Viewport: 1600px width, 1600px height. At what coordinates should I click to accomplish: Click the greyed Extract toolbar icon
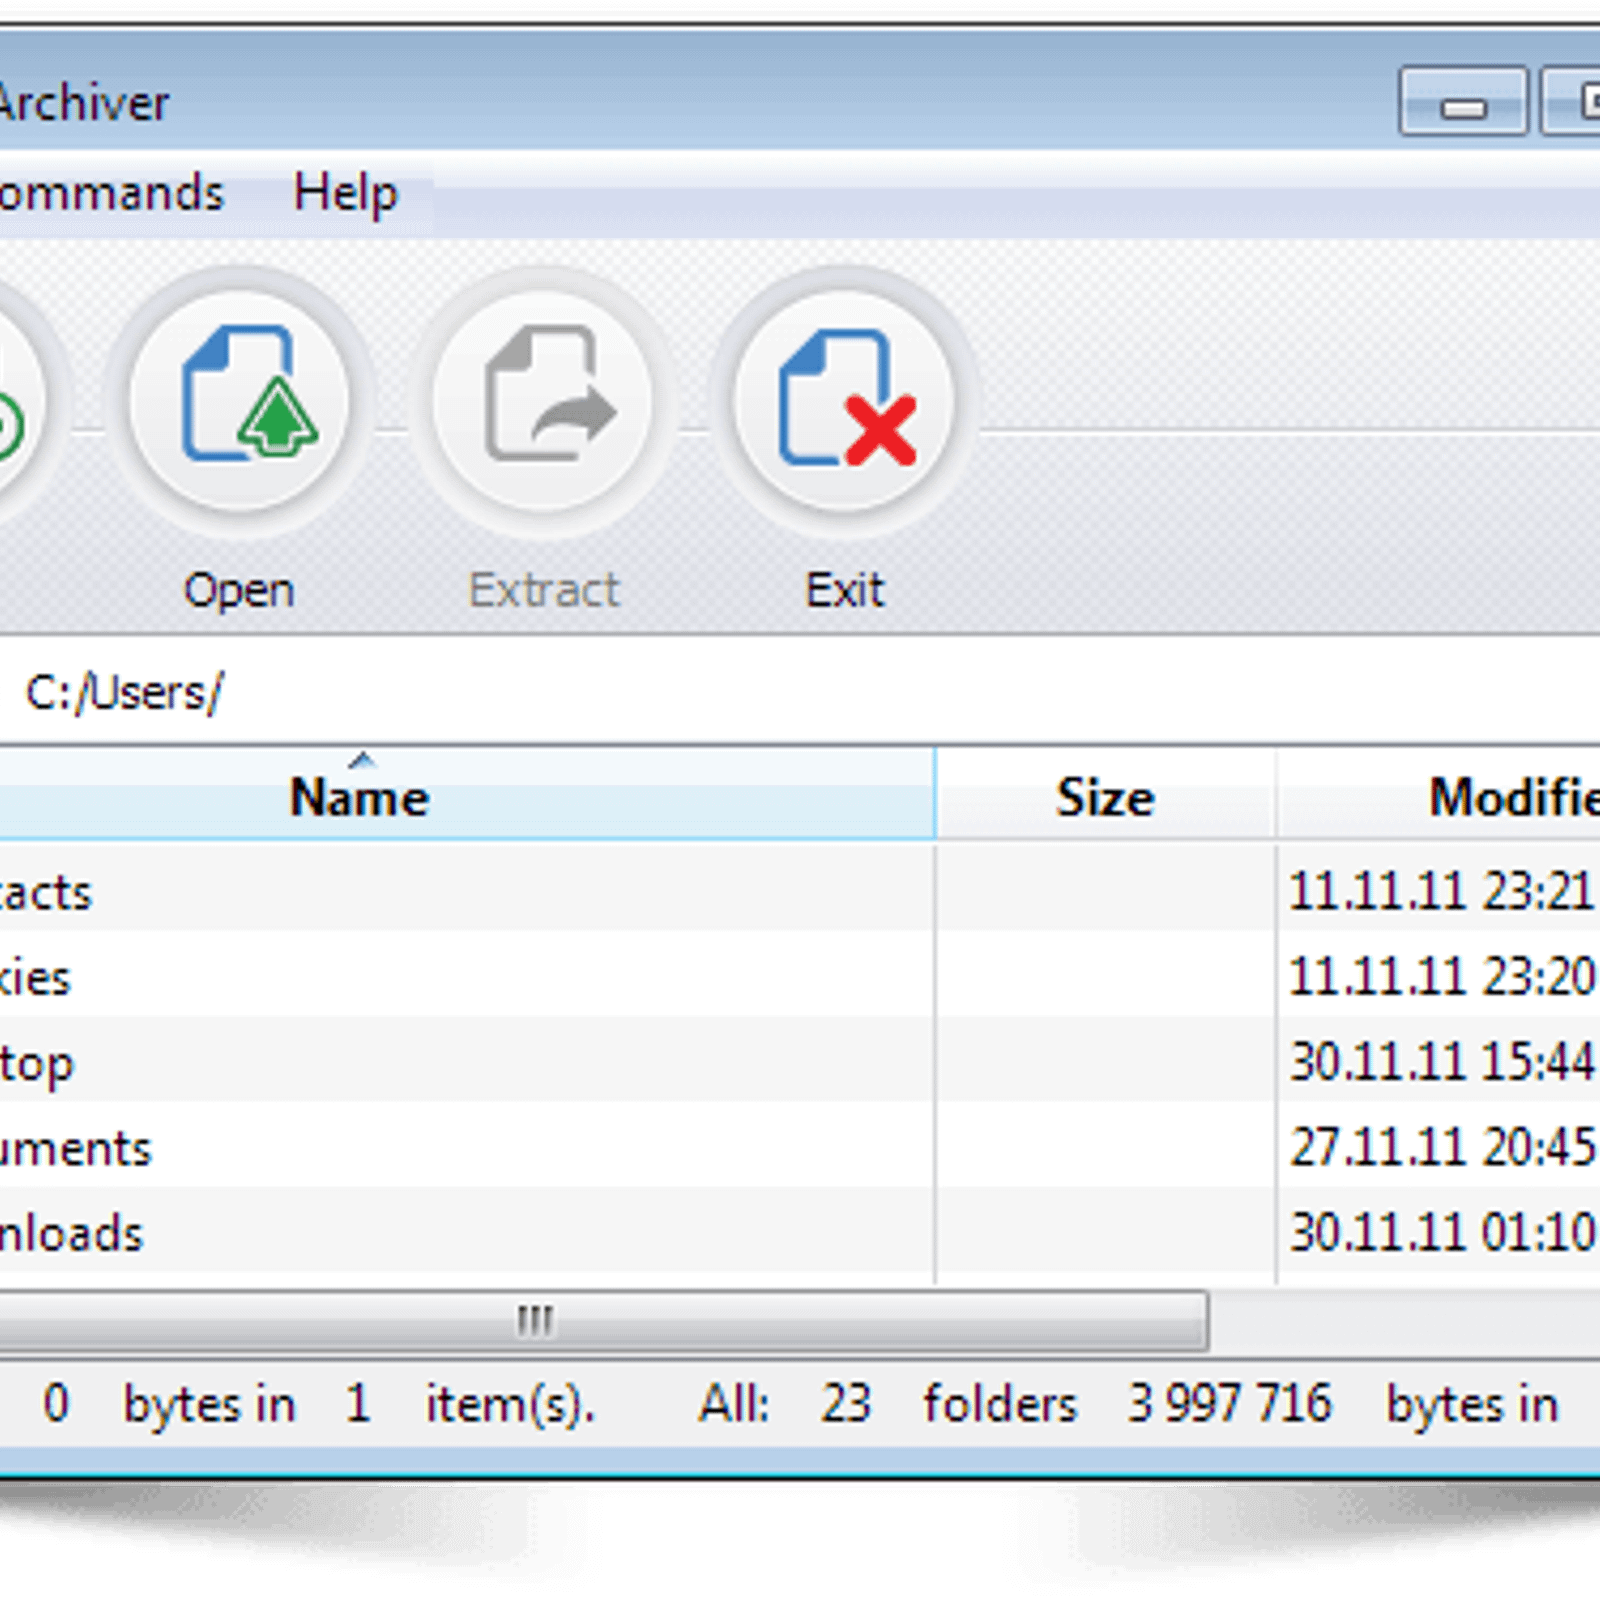pos(543,400)
